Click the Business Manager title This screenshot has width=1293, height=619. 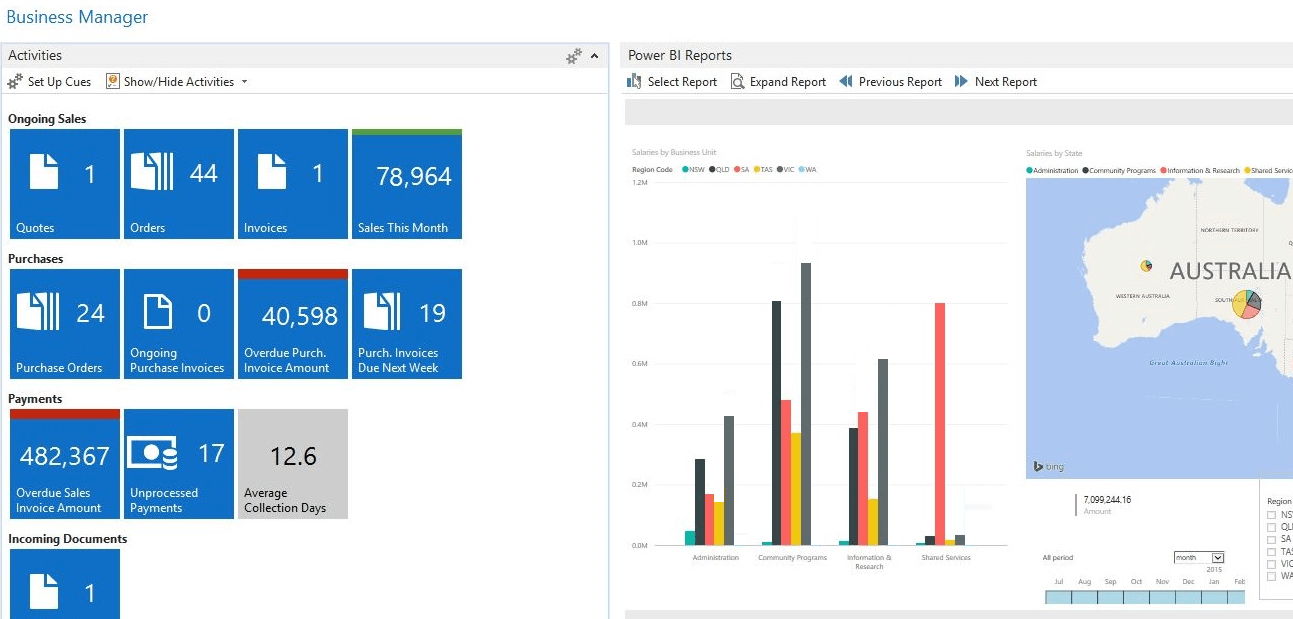pyautogui.click(x=77, y=17)
